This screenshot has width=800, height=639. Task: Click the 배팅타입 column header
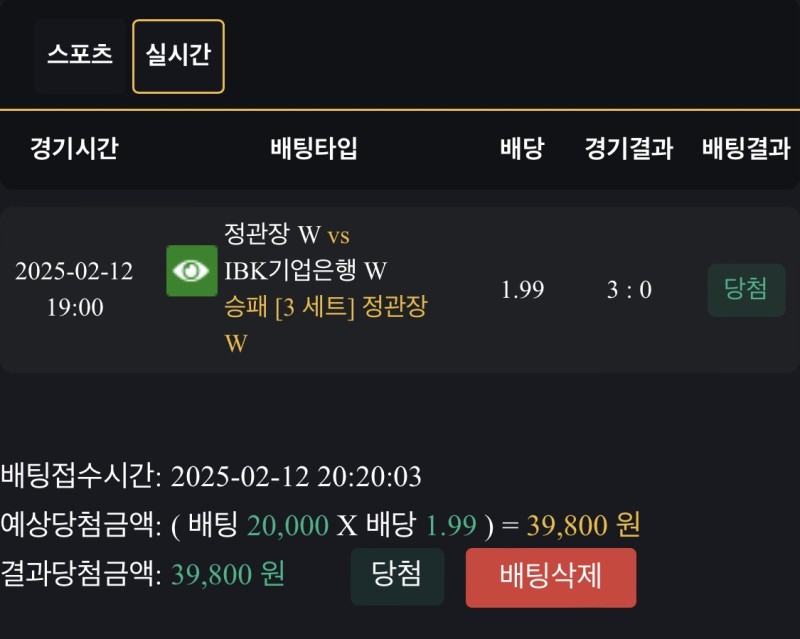[314, 150]
